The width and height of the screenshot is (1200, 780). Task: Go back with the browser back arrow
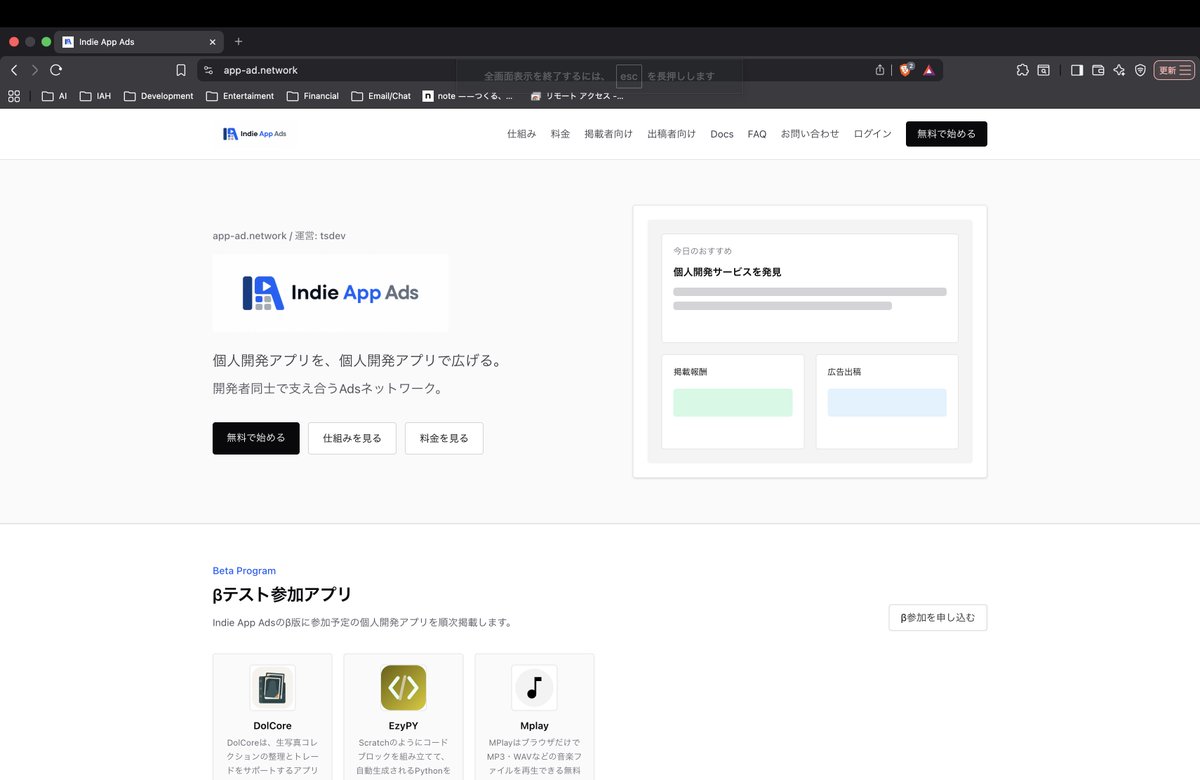coord(14,70)
